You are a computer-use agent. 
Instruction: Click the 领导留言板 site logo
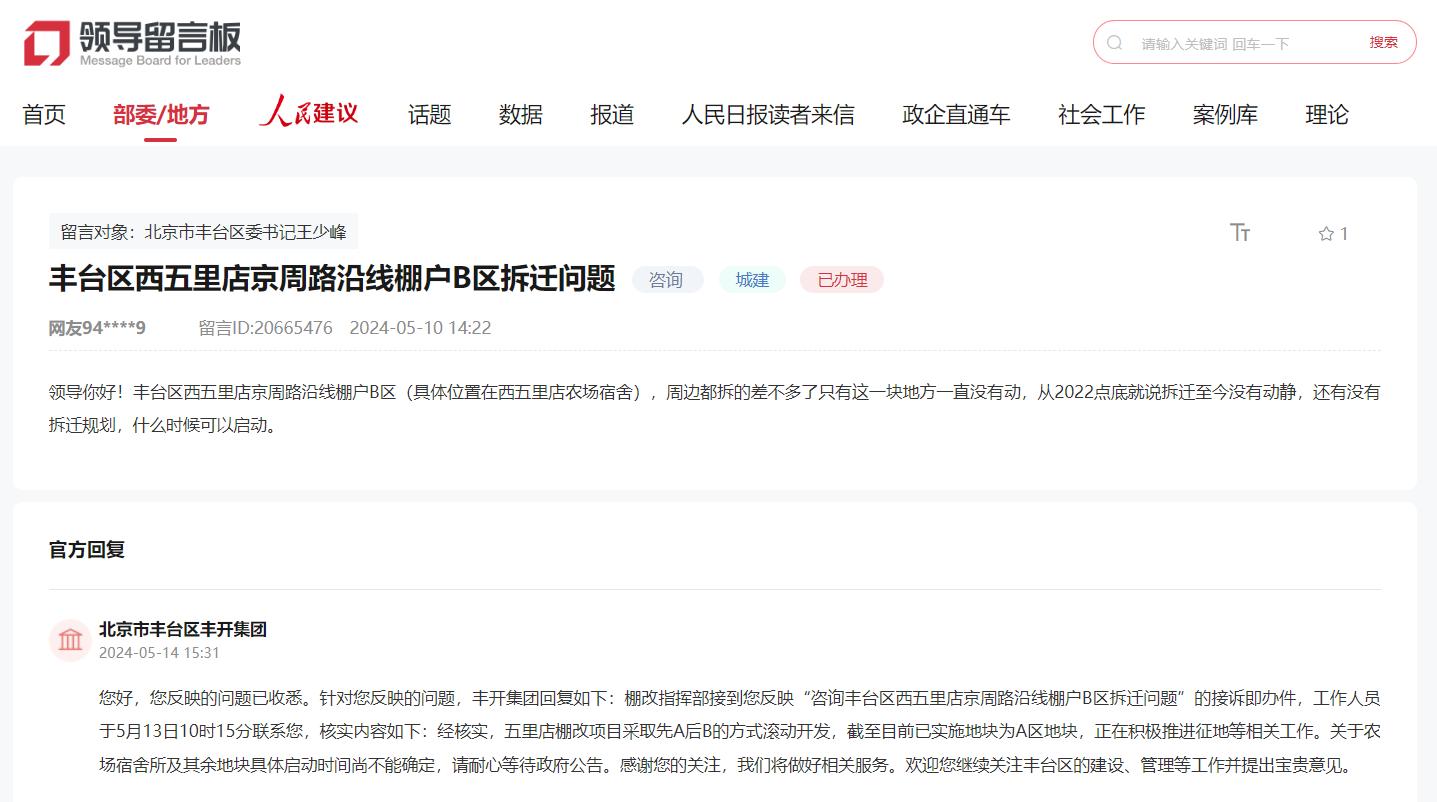pyautogui.click(x=132, y=44)
